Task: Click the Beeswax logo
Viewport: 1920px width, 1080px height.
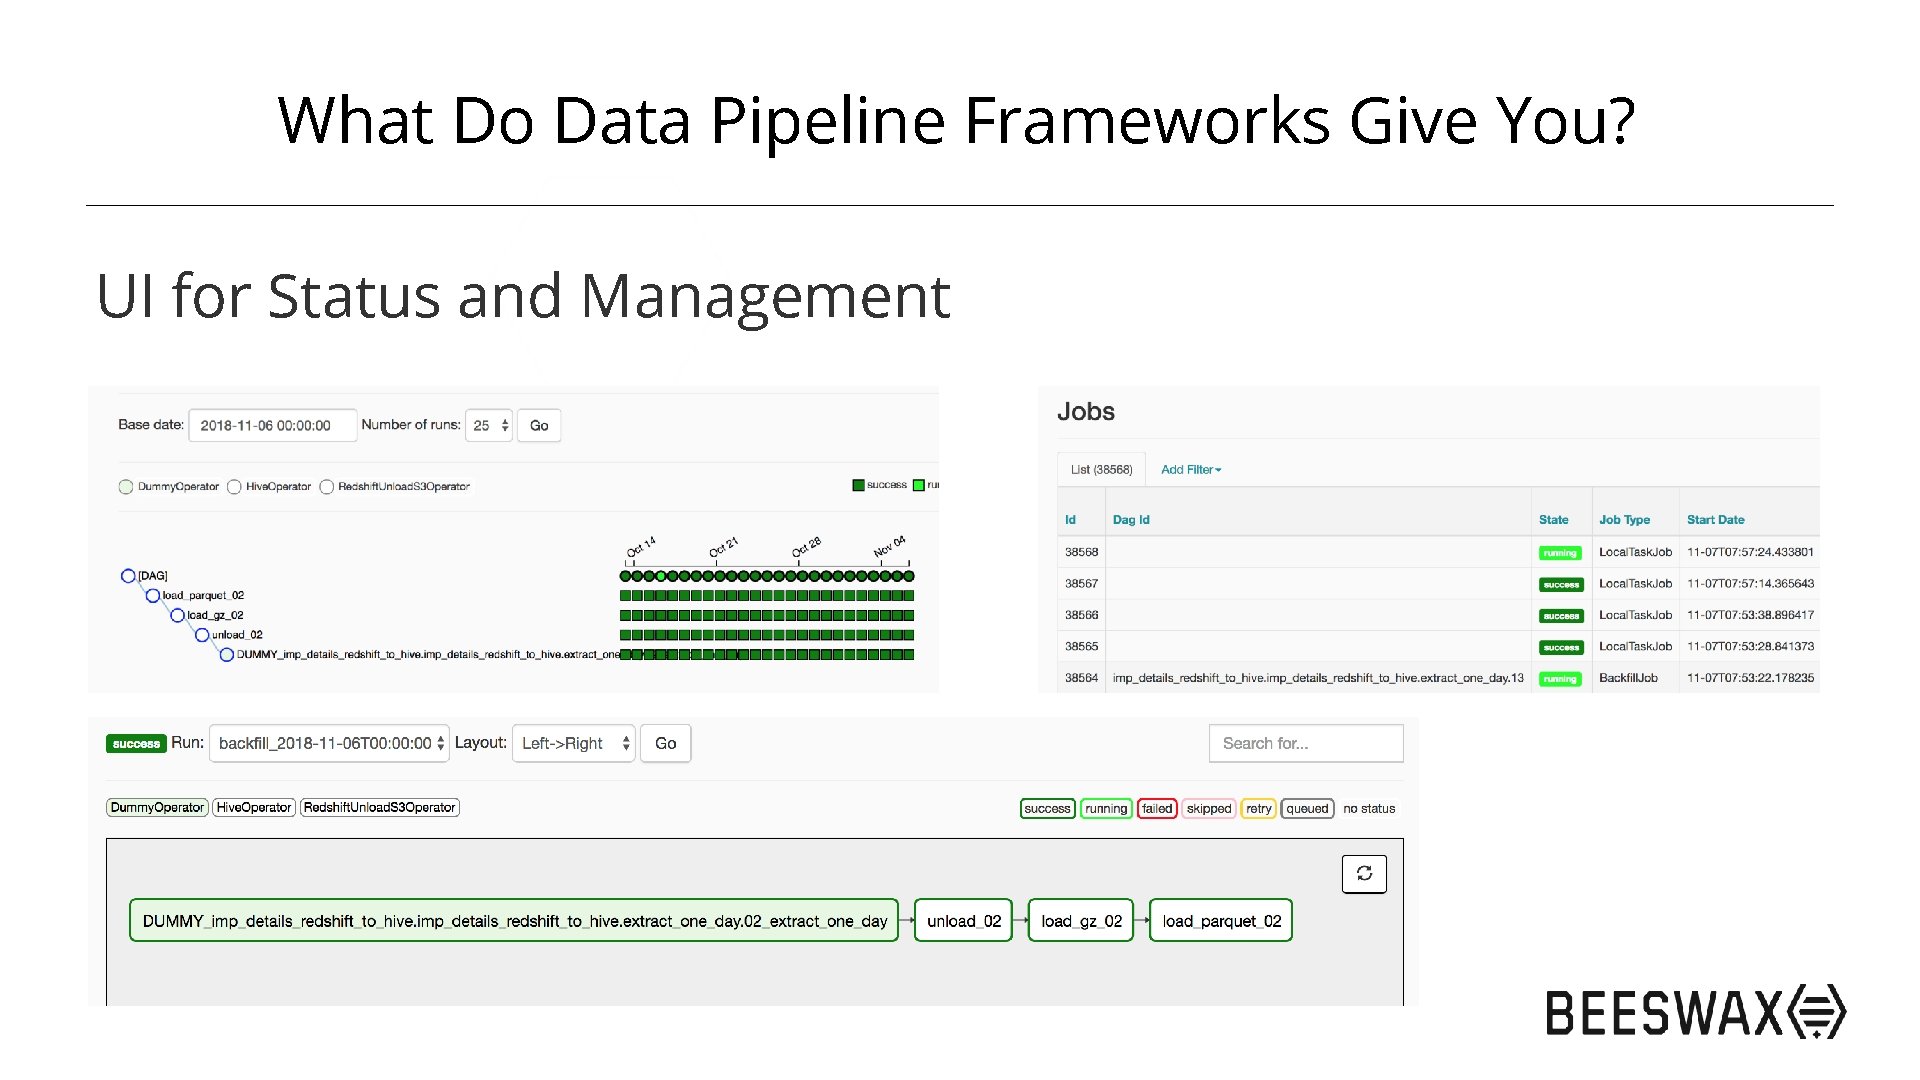Action: coord(1695,1012)
